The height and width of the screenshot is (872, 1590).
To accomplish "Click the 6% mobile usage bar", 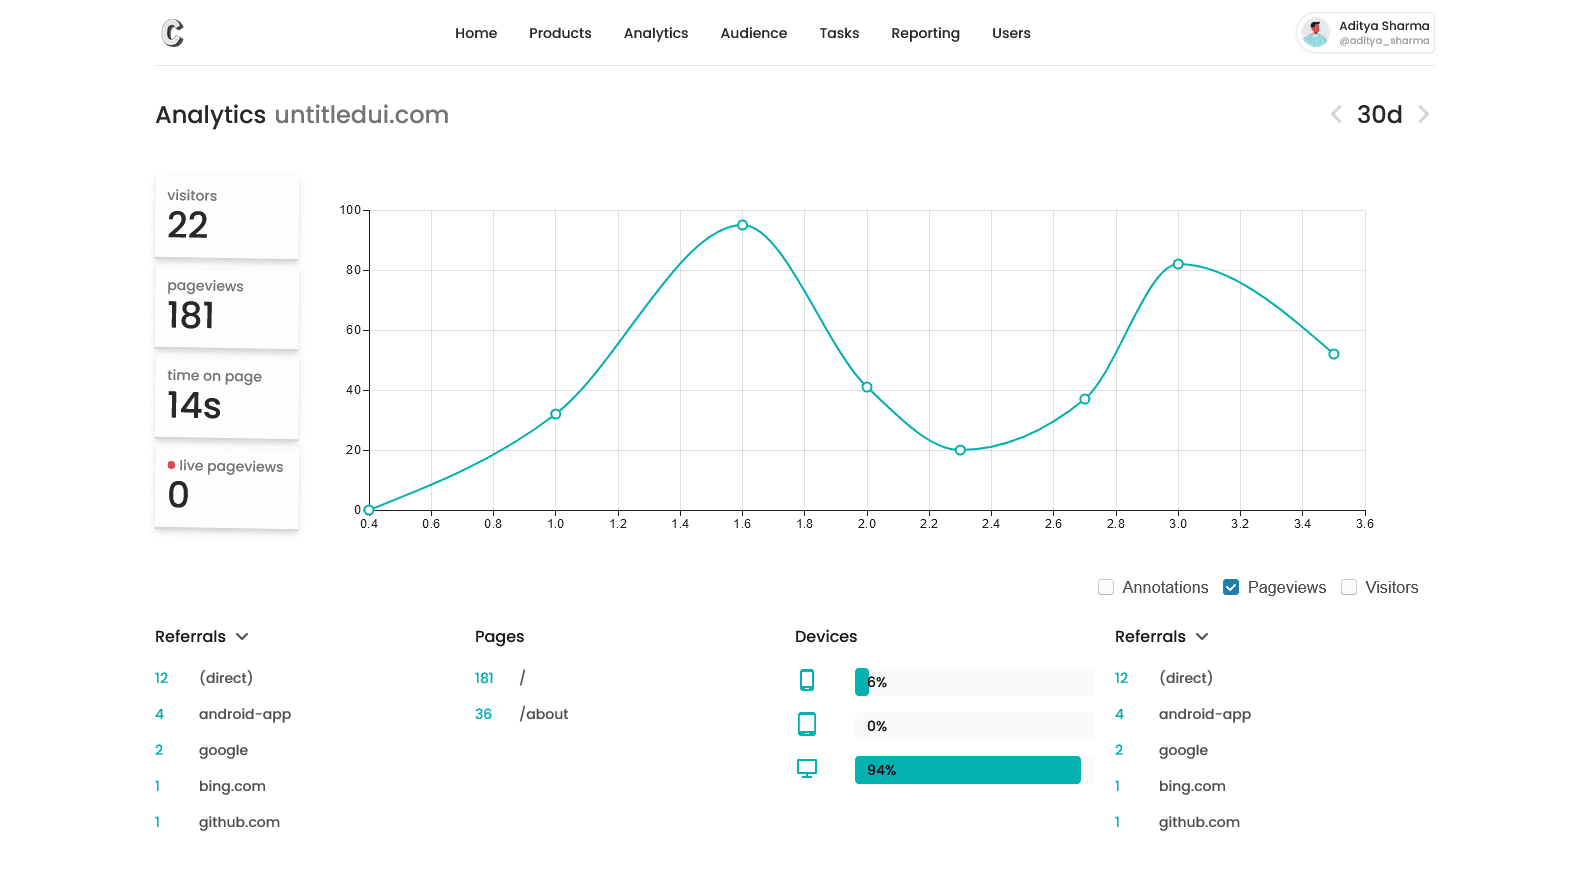I will coord(975,682).
